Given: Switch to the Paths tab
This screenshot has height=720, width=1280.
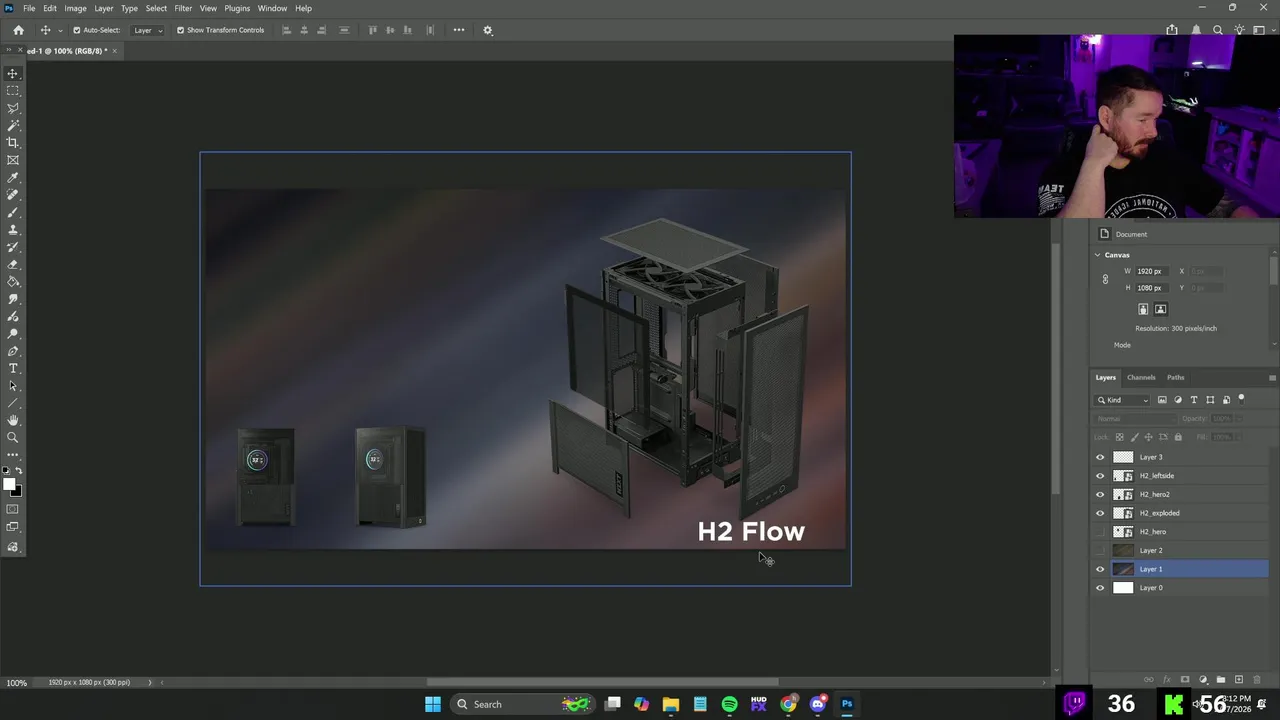Looking at the screenshot, I should click(x=1175, y=377).
